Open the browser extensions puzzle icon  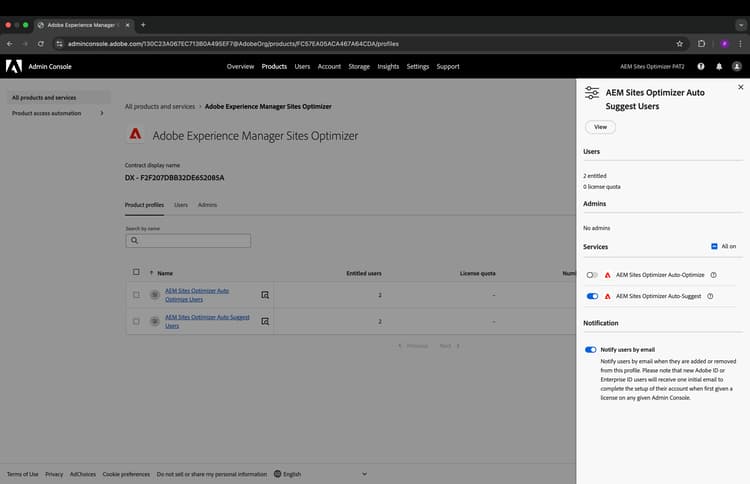coord(701,44)
